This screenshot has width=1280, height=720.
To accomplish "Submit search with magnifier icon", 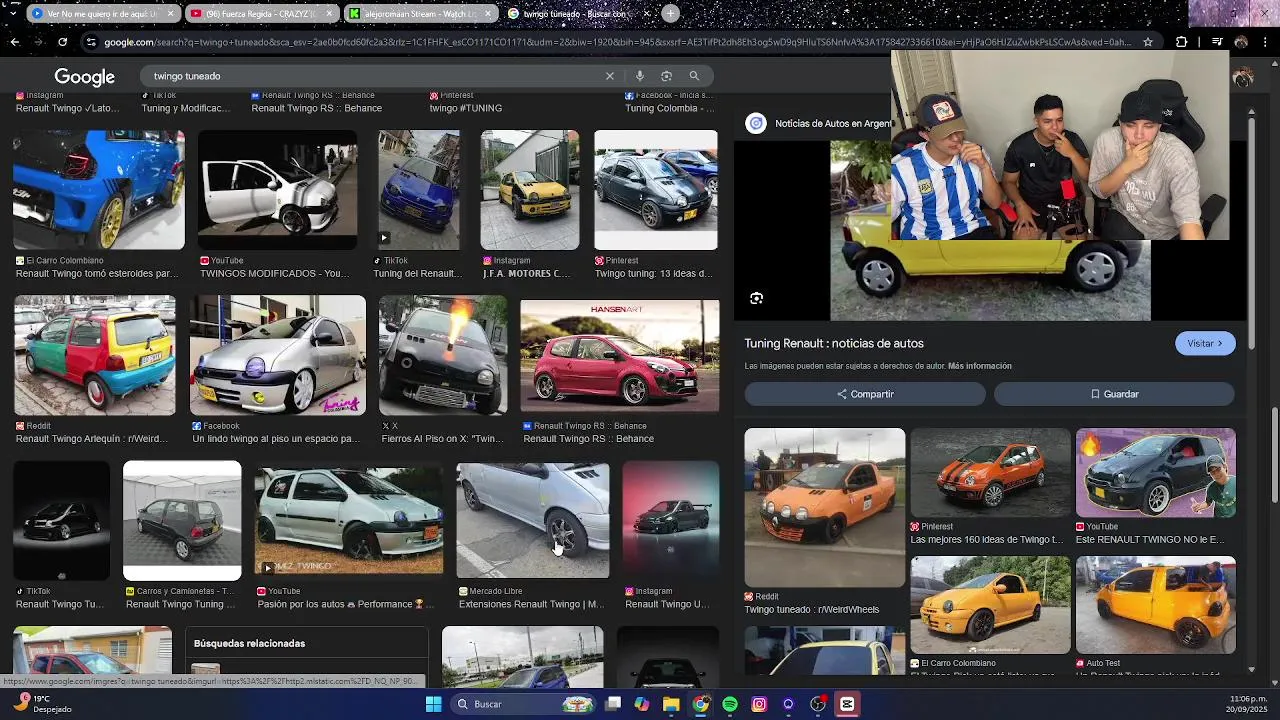I will tap(694, 76).
